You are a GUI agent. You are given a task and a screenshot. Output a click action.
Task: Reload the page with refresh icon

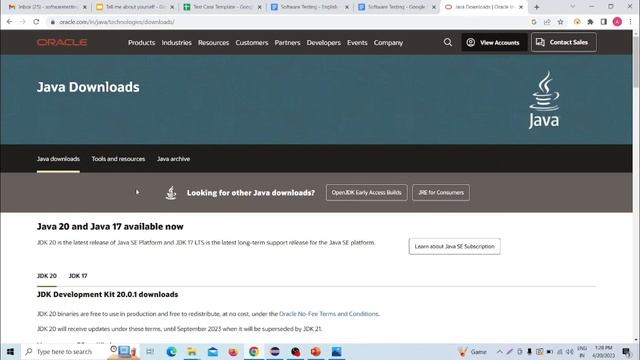click(x=36, y=22)
